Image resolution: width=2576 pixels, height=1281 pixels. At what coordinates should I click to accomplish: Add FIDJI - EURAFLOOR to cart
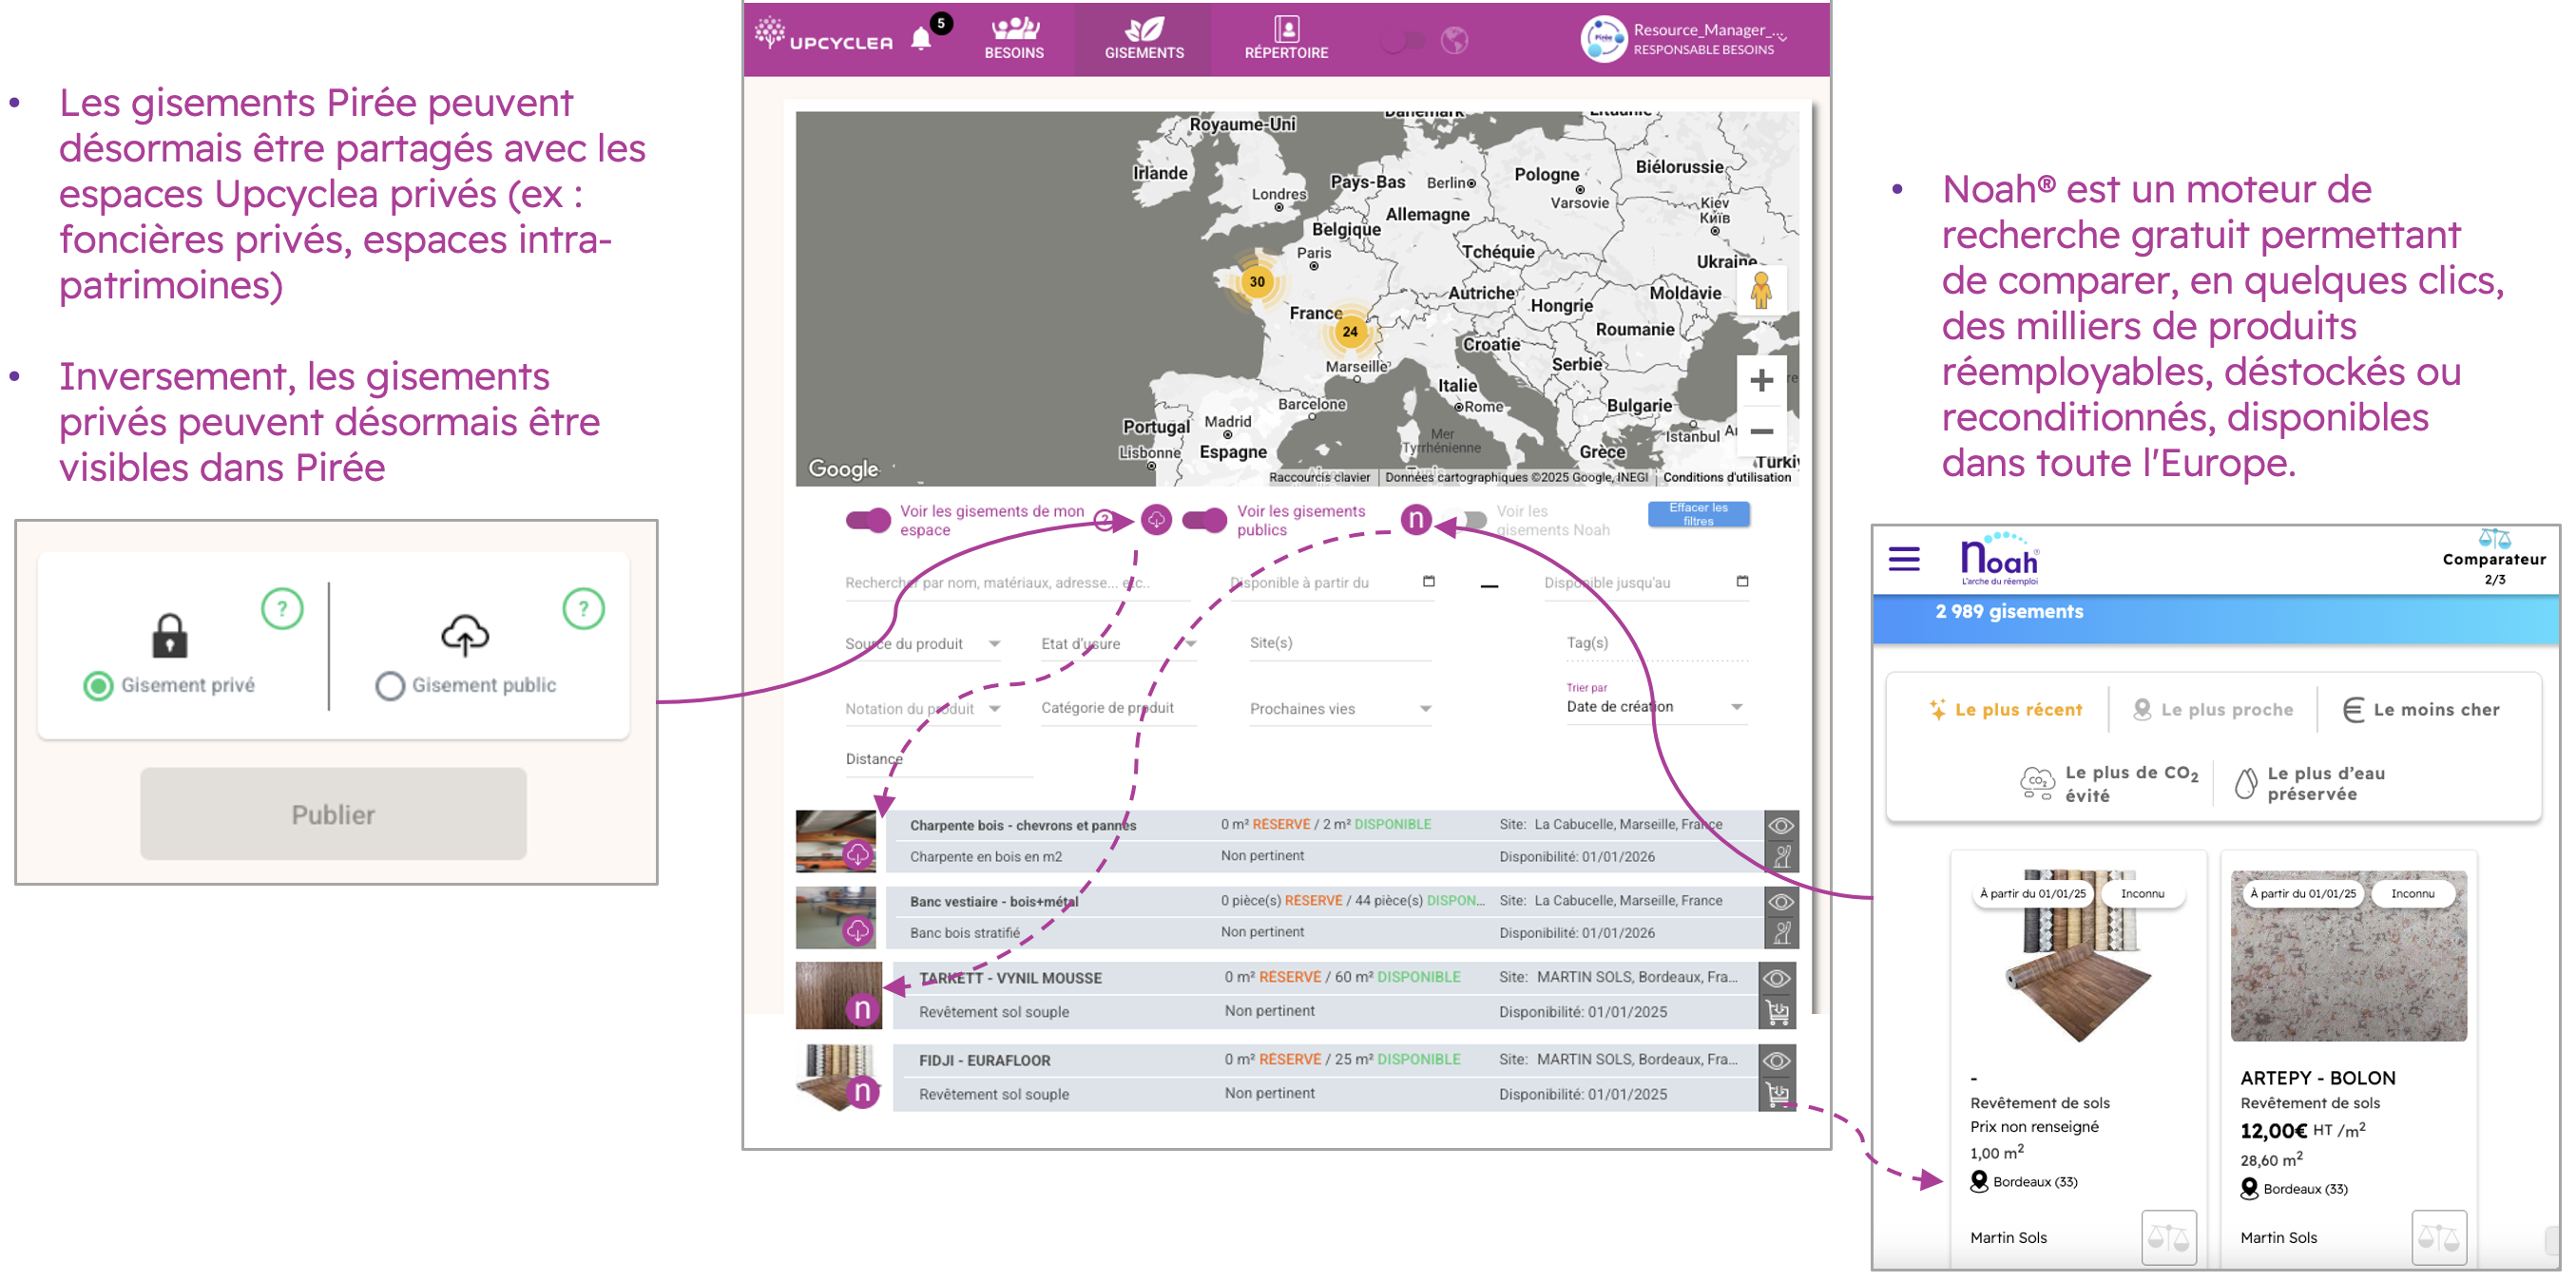click(x=1777, y=1094)
